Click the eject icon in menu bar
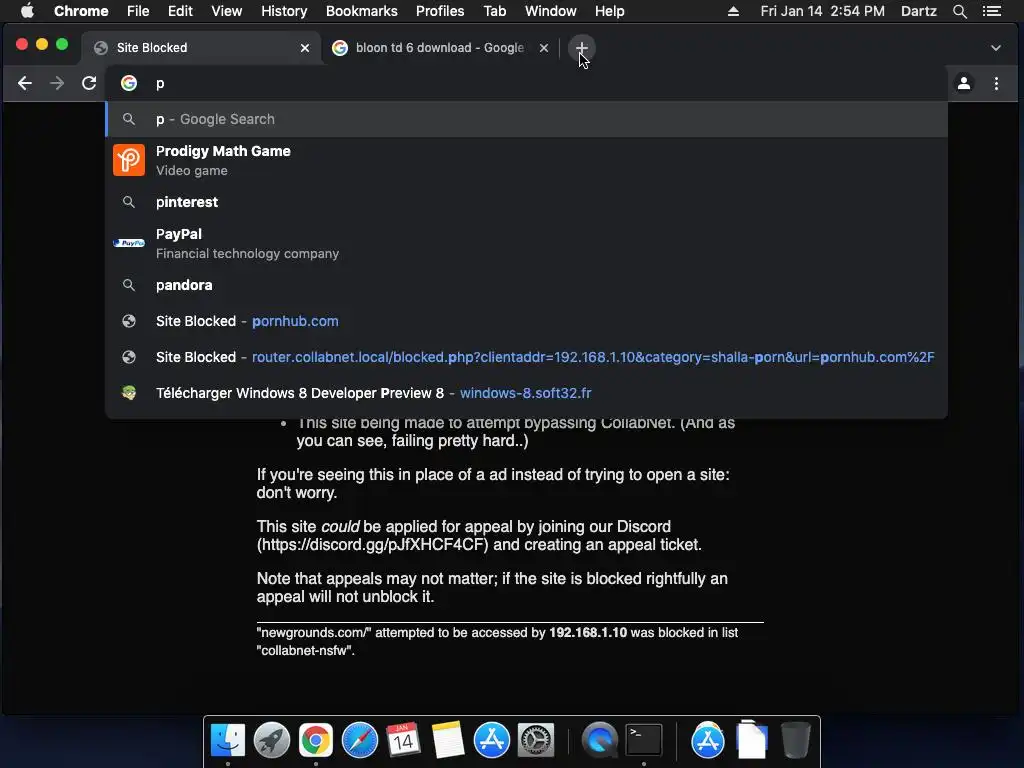 click(733, 11)
